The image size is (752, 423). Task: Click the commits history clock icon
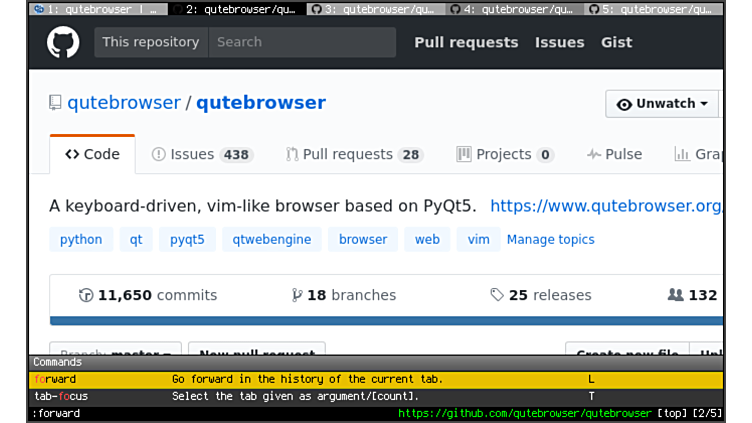click(x=86, y=295)
